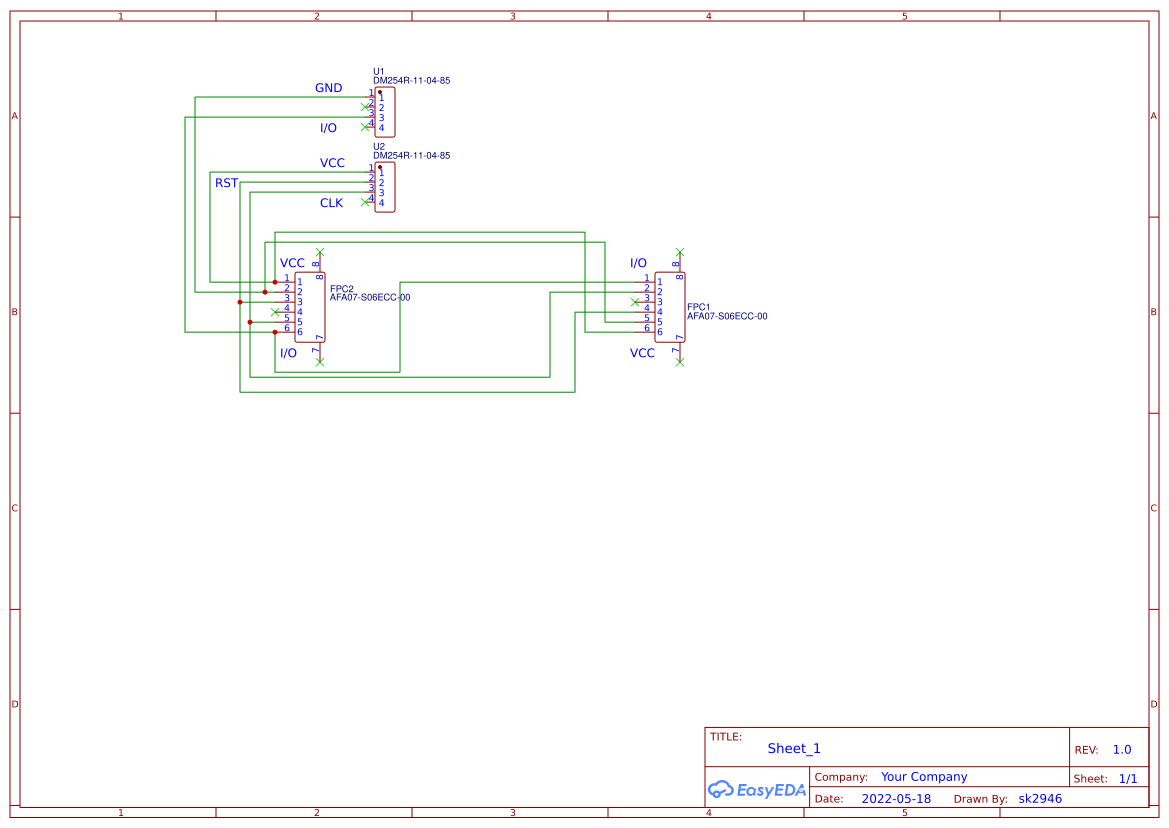The image size is (1169, 828).
Task: Click the date 2022-05-18 in title block
Action: [896, 798]
